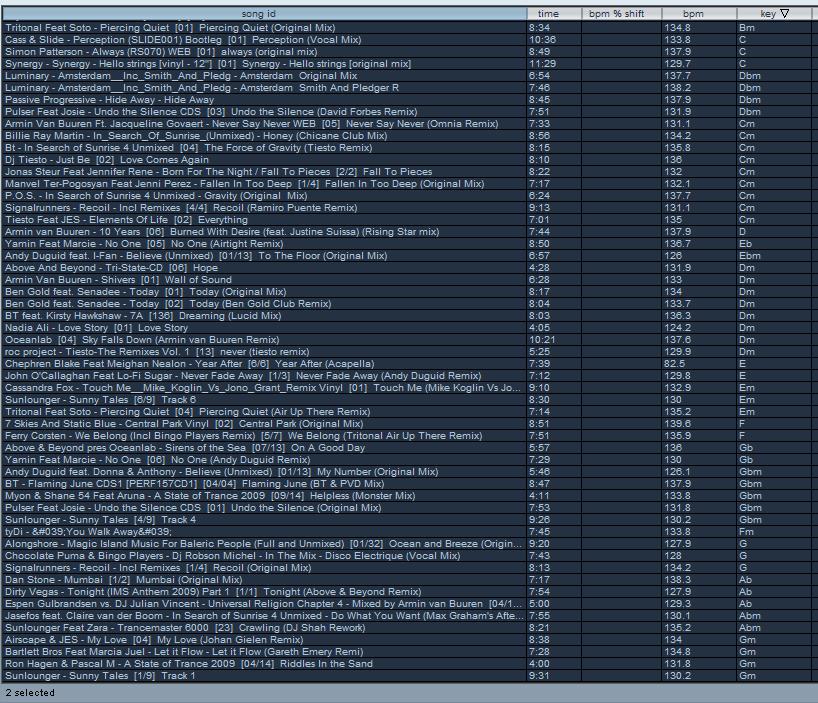The image size is (818, 703).
Task: Select Sunlounger 'Track 4' row
Action: [407, 519]
